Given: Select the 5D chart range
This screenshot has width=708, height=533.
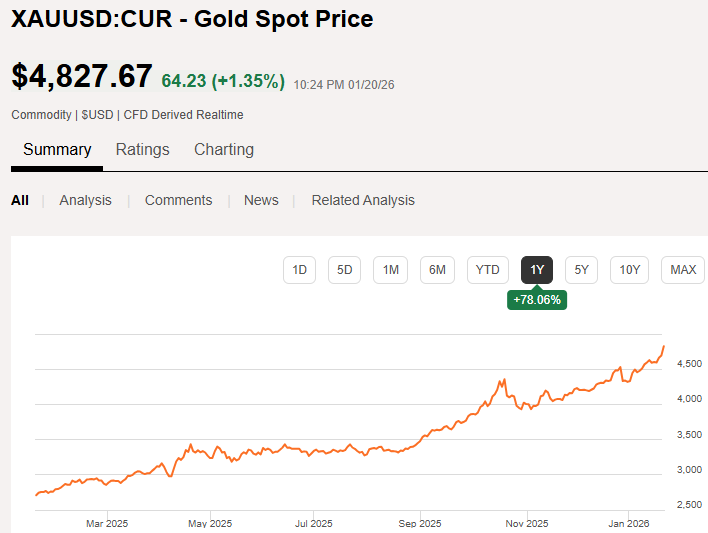Looking at the screenshot, I should click(345, 270).
